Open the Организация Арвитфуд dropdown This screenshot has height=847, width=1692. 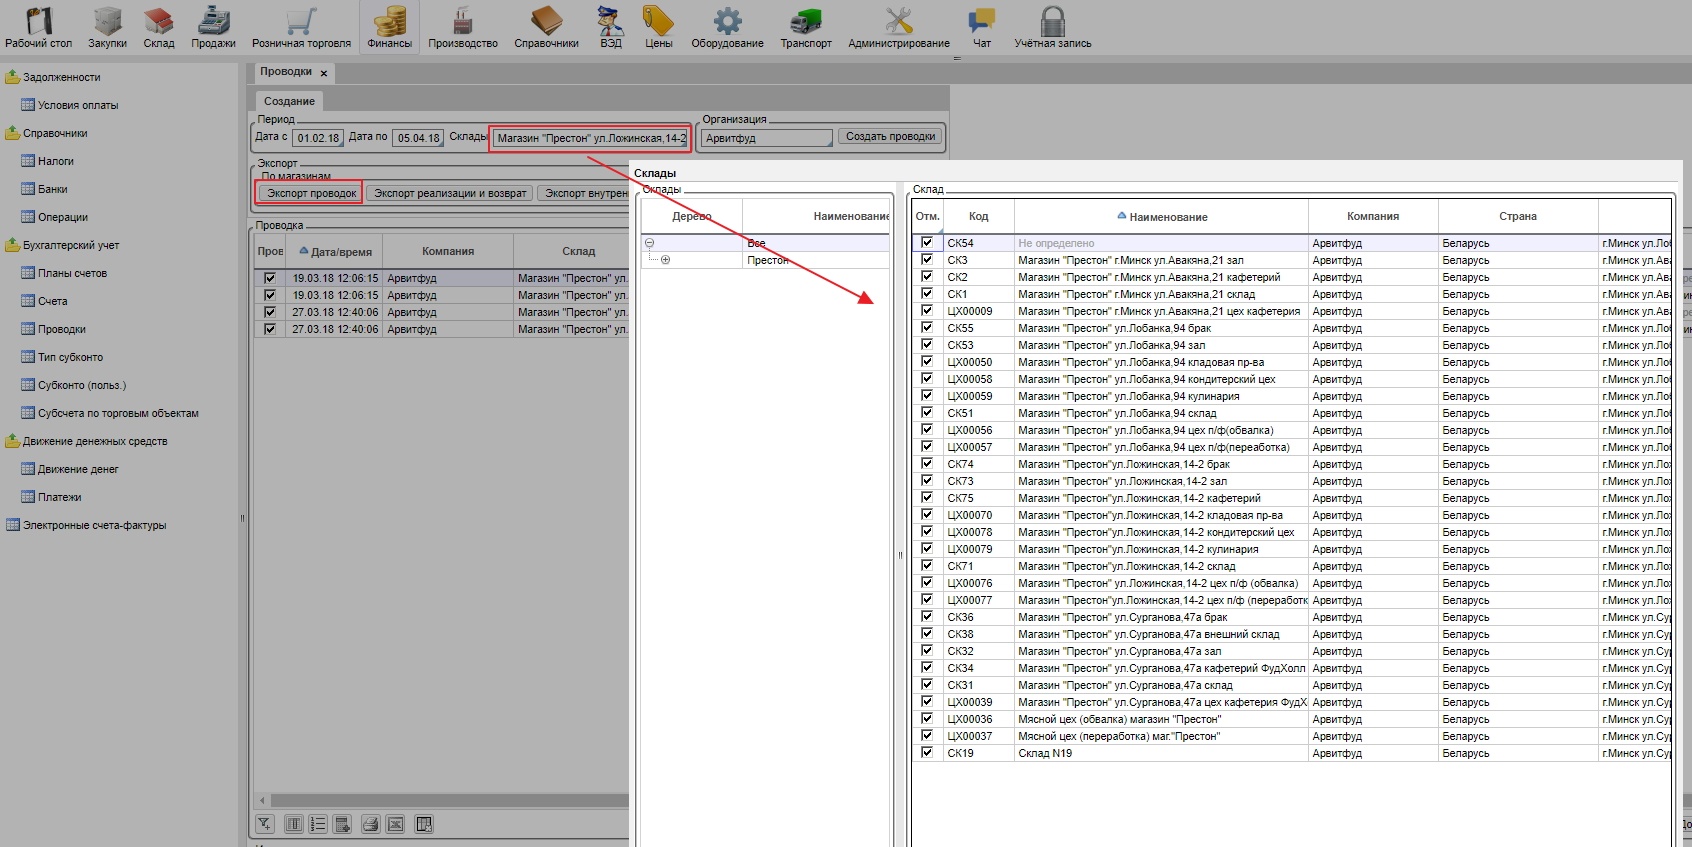[766, 138]
